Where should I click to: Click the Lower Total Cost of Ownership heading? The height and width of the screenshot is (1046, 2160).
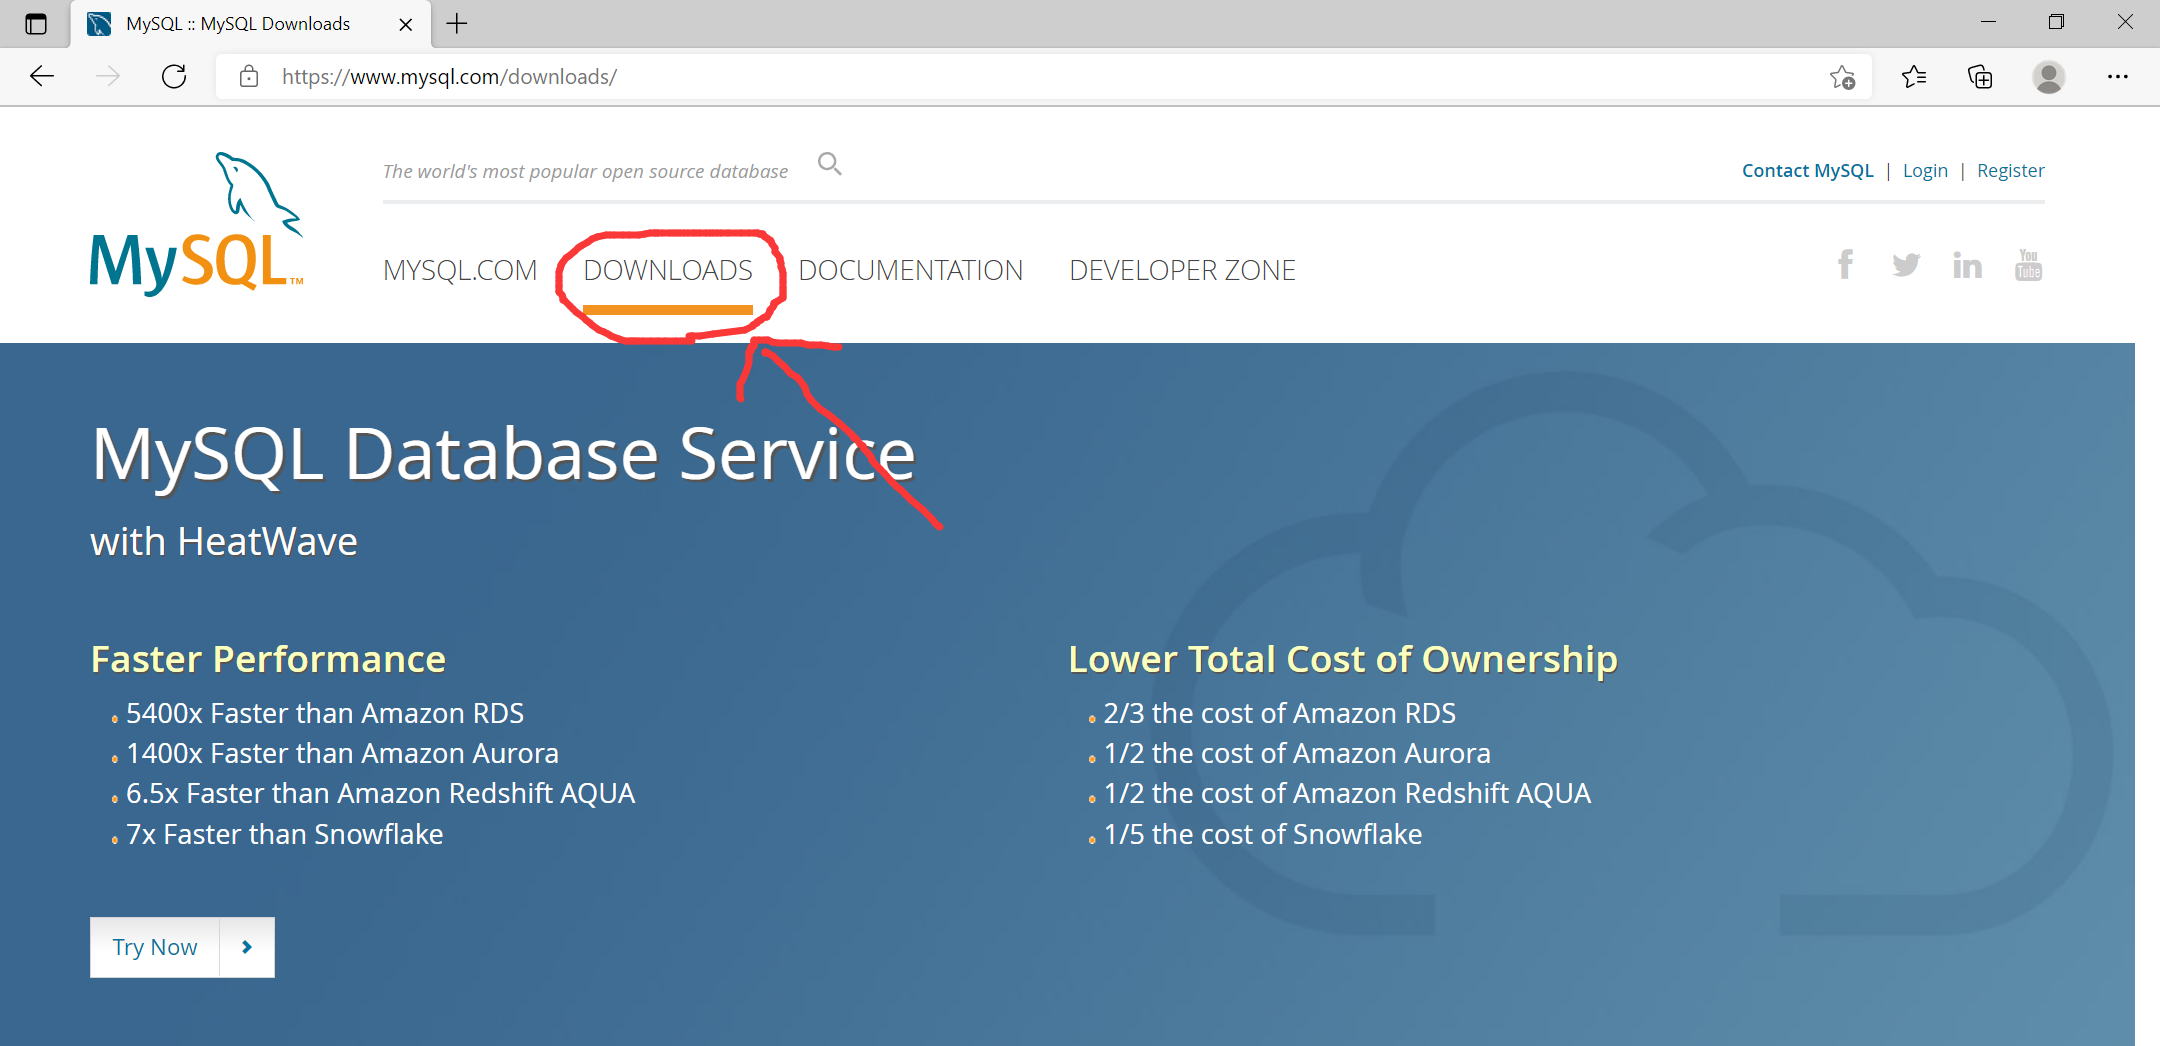coord(1343,659)
